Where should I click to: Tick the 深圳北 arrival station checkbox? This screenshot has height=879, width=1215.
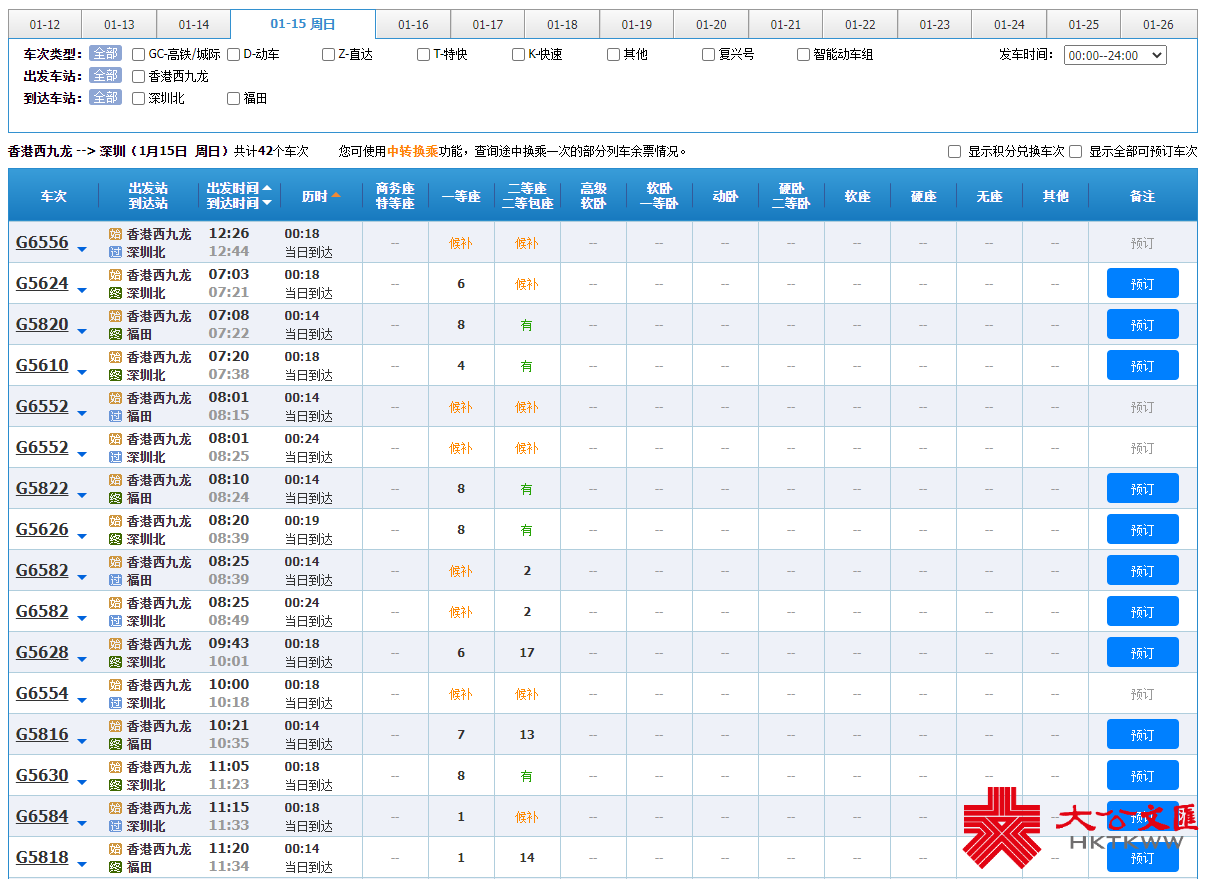[x=139, y=98]
